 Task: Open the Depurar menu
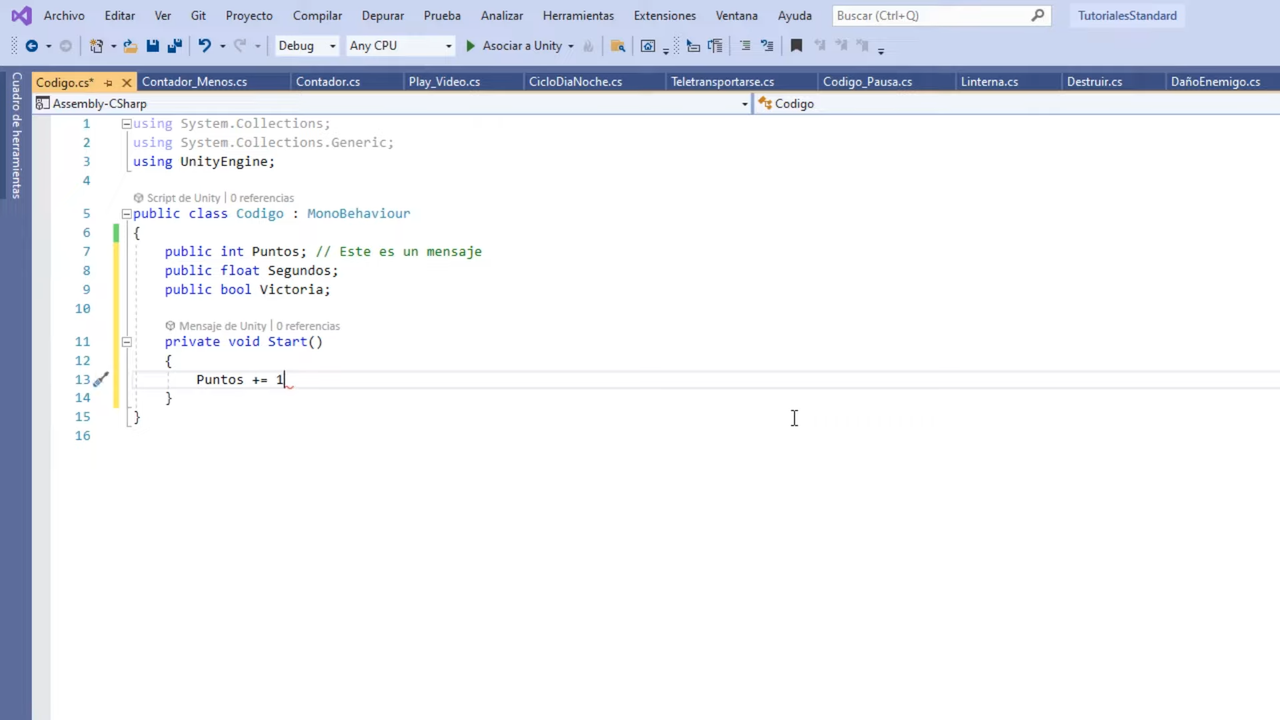(x=383, y=15)
